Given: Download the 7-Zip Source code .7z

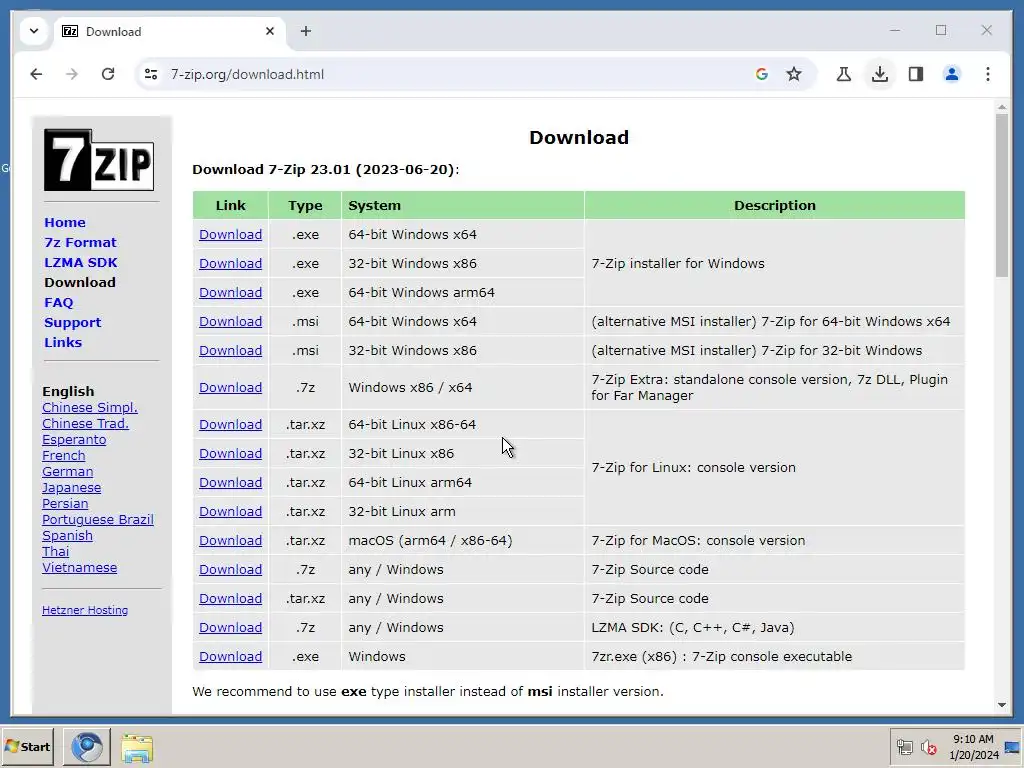Looking at the screenshot, I should click(x=231, y=569).
